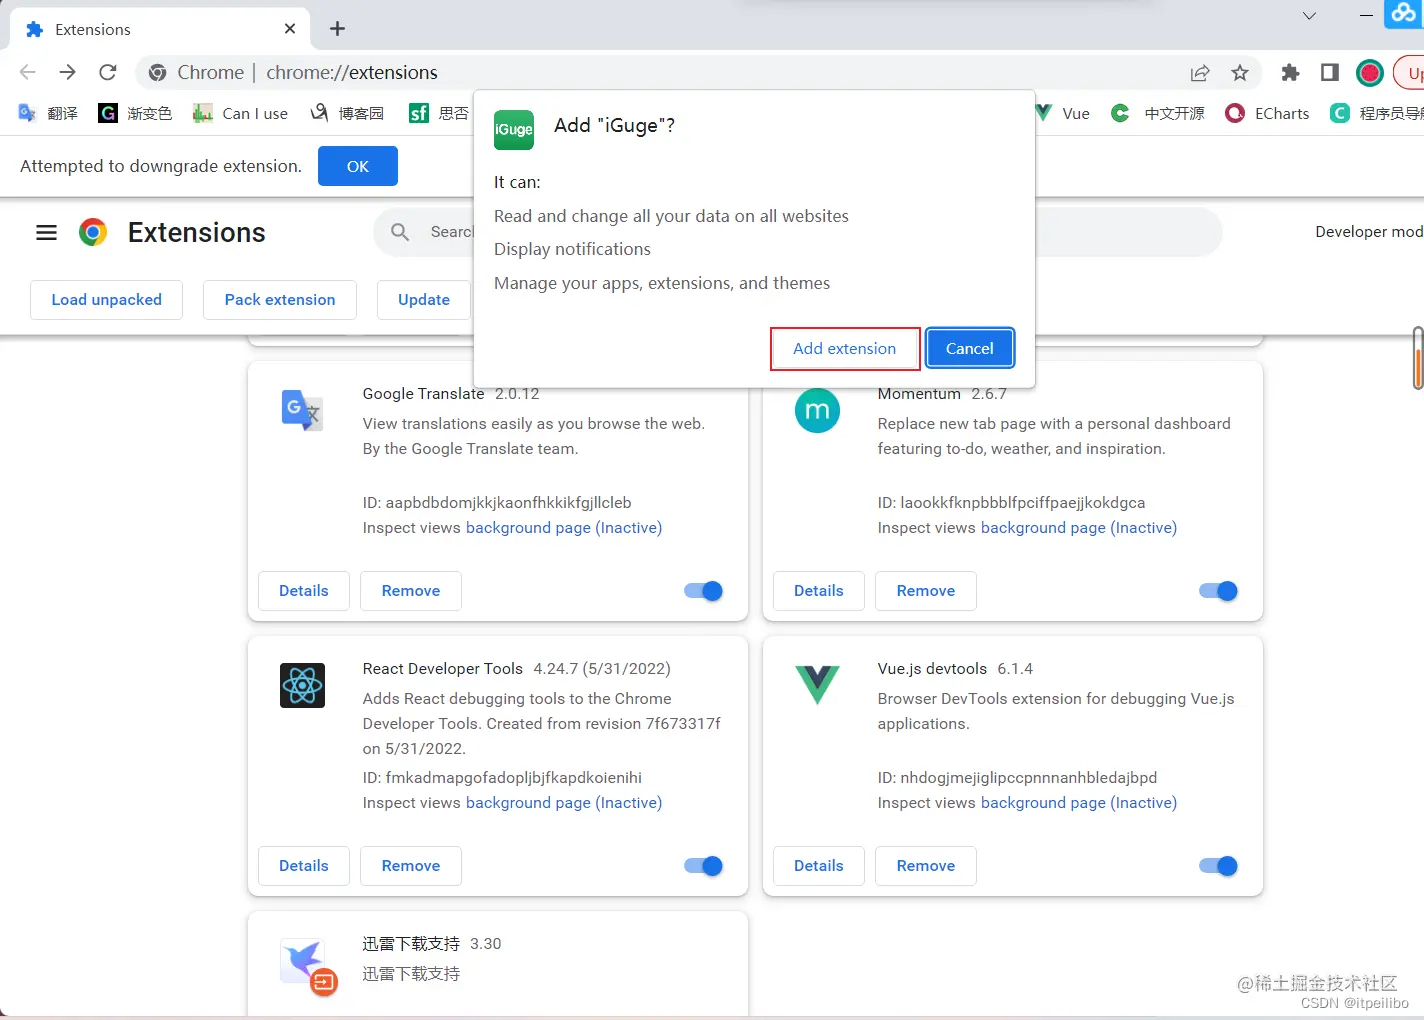
Task: Click the Update button at toolbar edge
Action: tap(1408, 73)
